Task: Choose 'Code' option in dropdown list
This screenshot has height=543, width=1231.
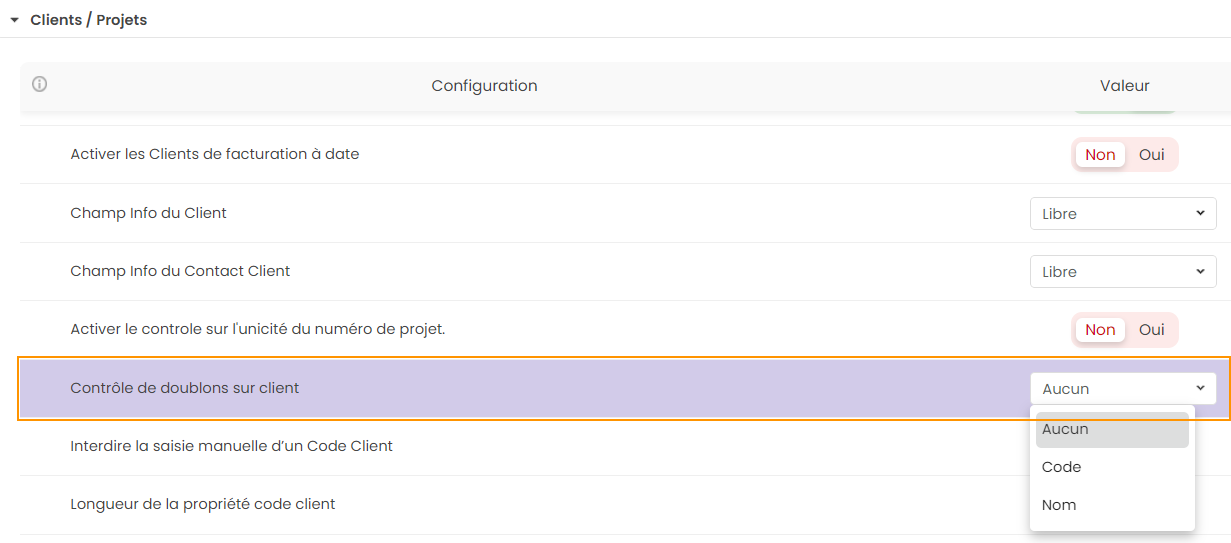Action: click(1112, 467)
